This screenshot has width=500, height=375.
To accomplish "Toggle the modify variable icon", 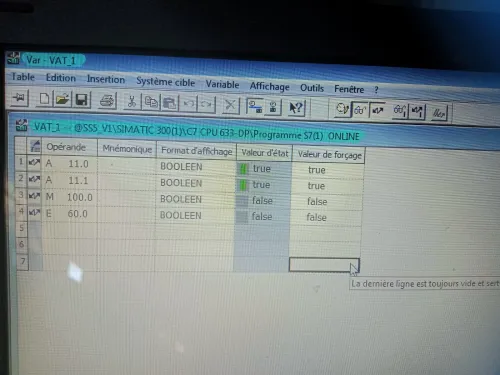I will pos(378,110).
